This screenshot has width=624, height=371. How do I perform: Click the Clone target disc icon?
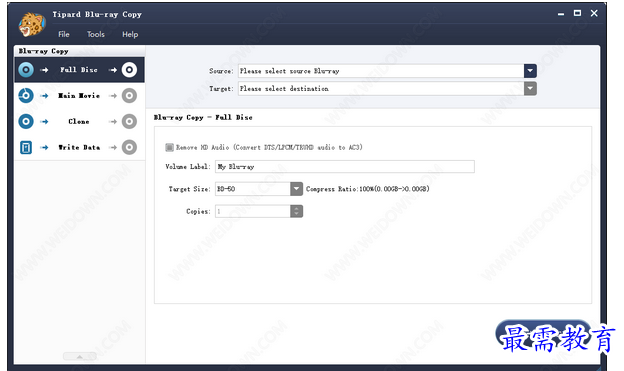[x=129, y=121]
